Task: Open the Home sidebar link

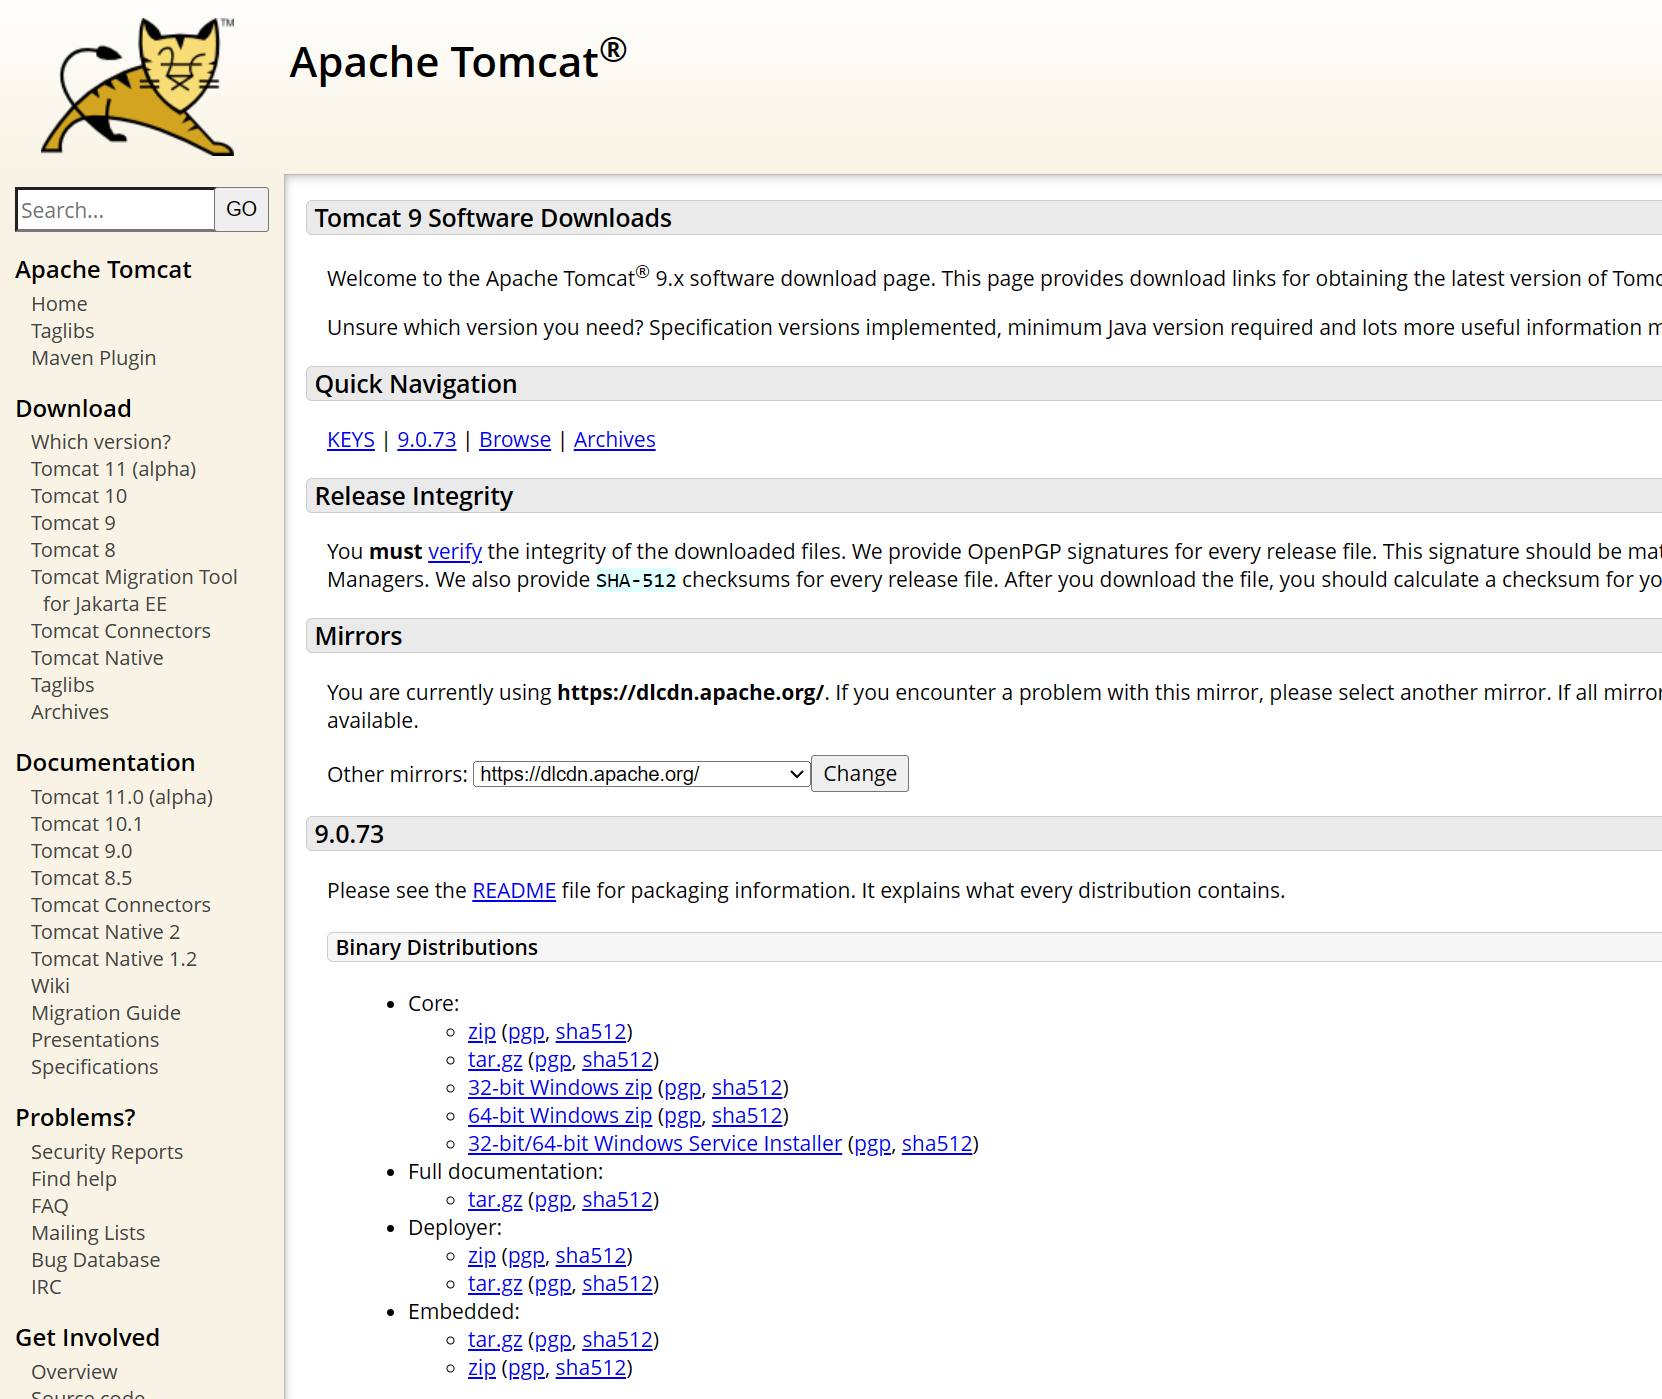Action: pyautogui.click(x=59, y=304)
